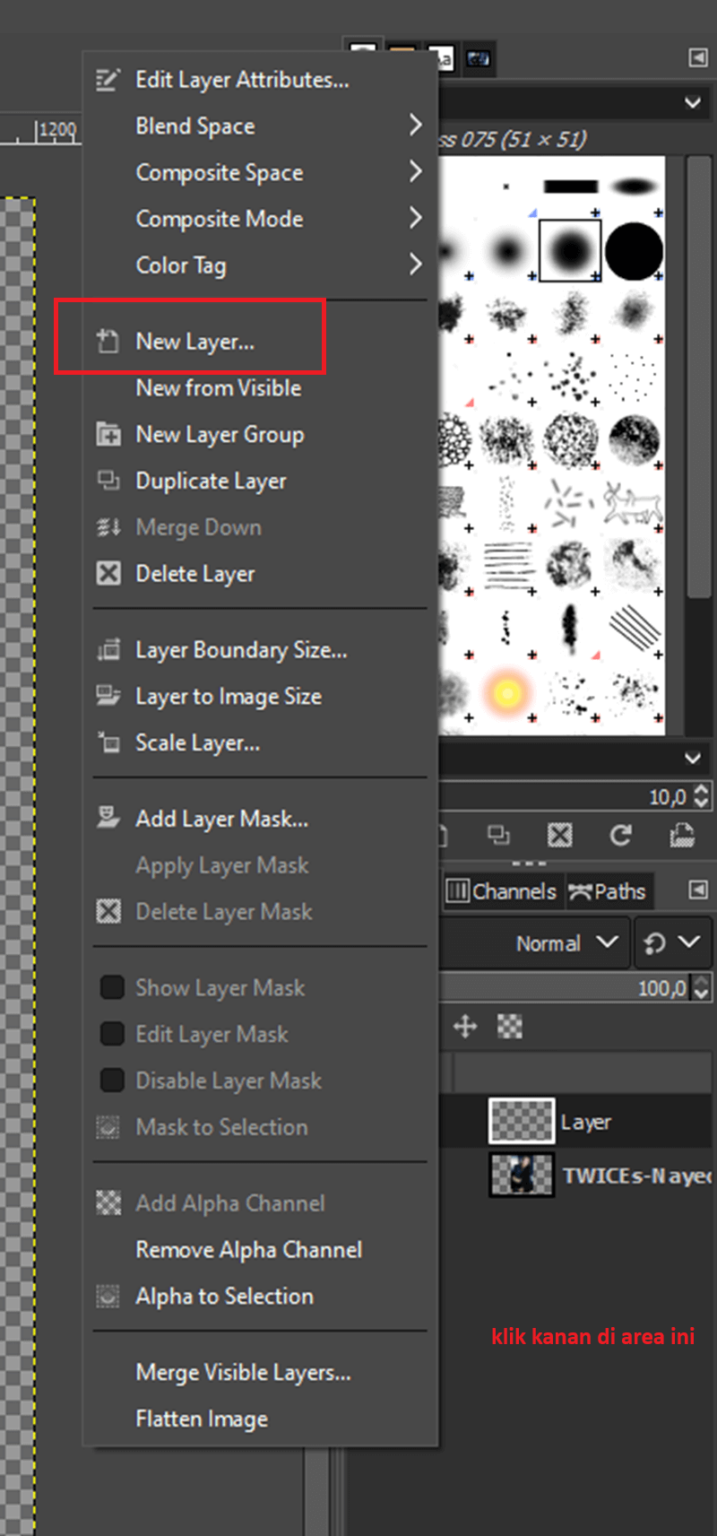Click Merge Visible Layers option
Viewport: 717px width, 1536px height.
click(244, 1372)
